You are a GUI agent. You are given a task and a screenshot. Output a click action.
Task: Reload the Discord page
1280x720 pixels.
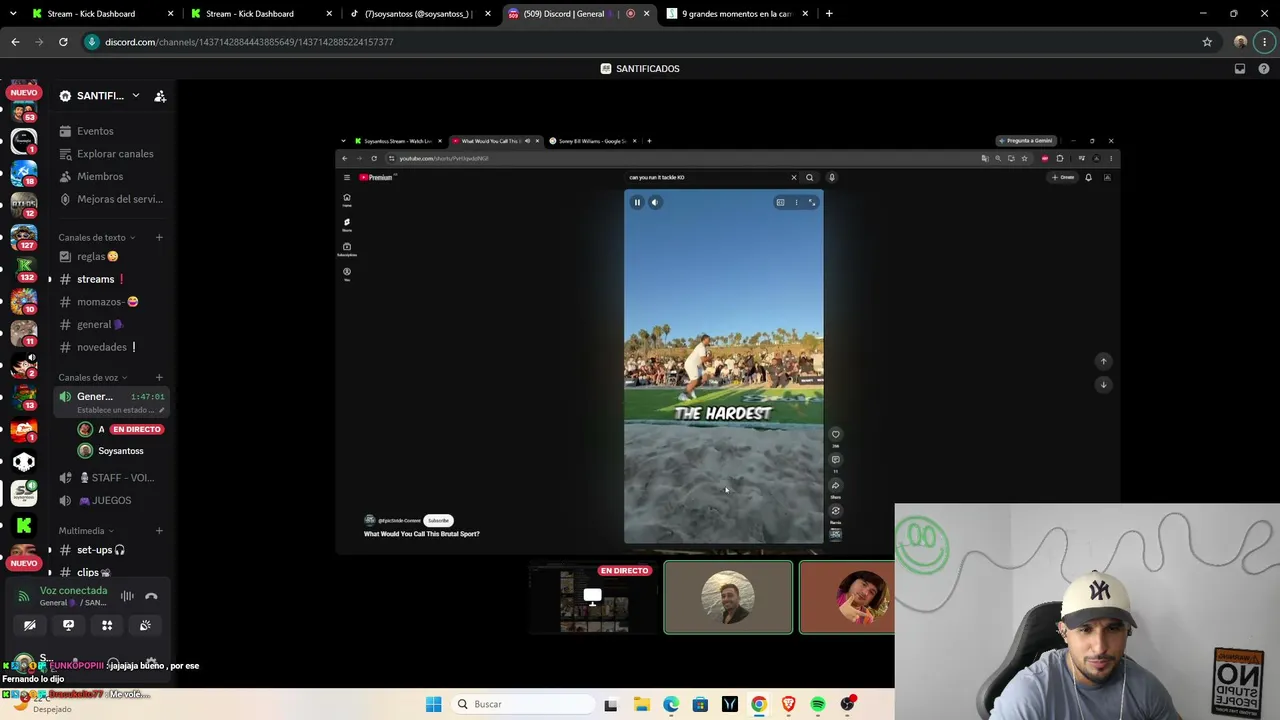pos(63,42)
